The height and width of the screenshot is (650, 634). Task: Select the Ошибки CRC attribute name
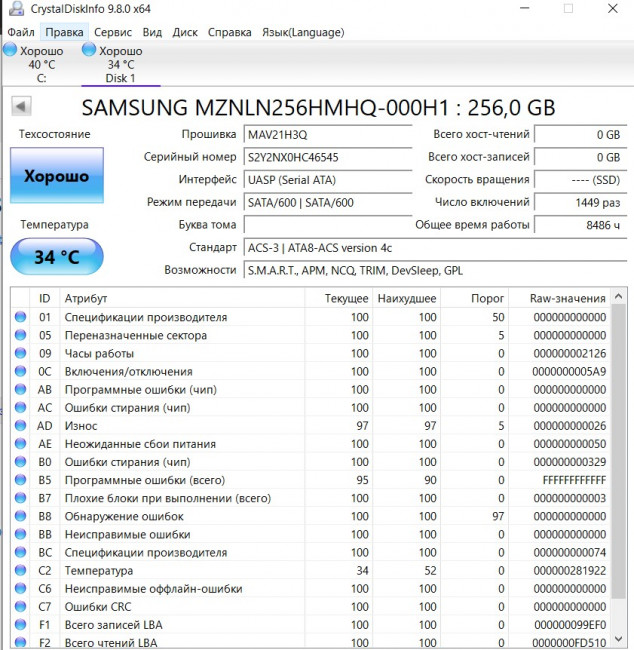pos(98,607)
